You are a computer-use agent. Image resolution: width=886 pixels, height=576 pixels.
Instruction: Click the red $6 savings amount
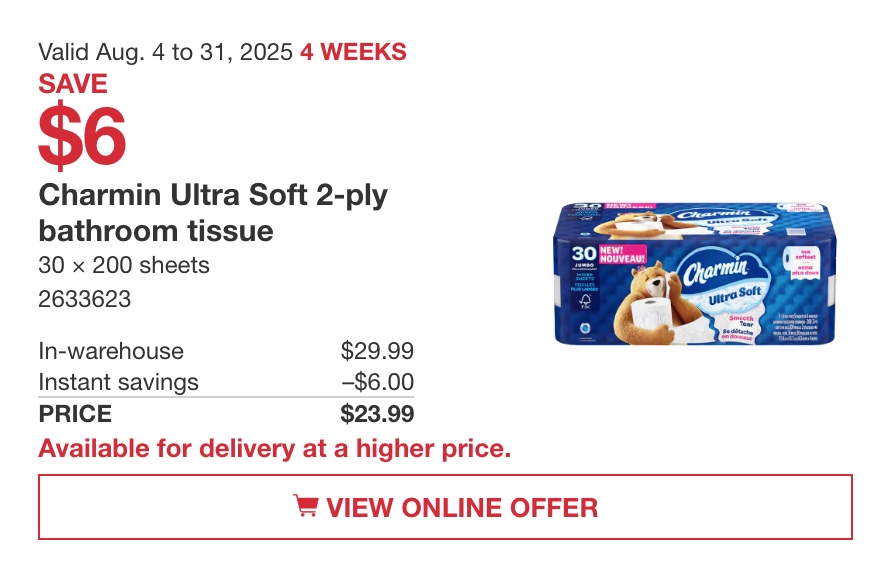point(82,136)
